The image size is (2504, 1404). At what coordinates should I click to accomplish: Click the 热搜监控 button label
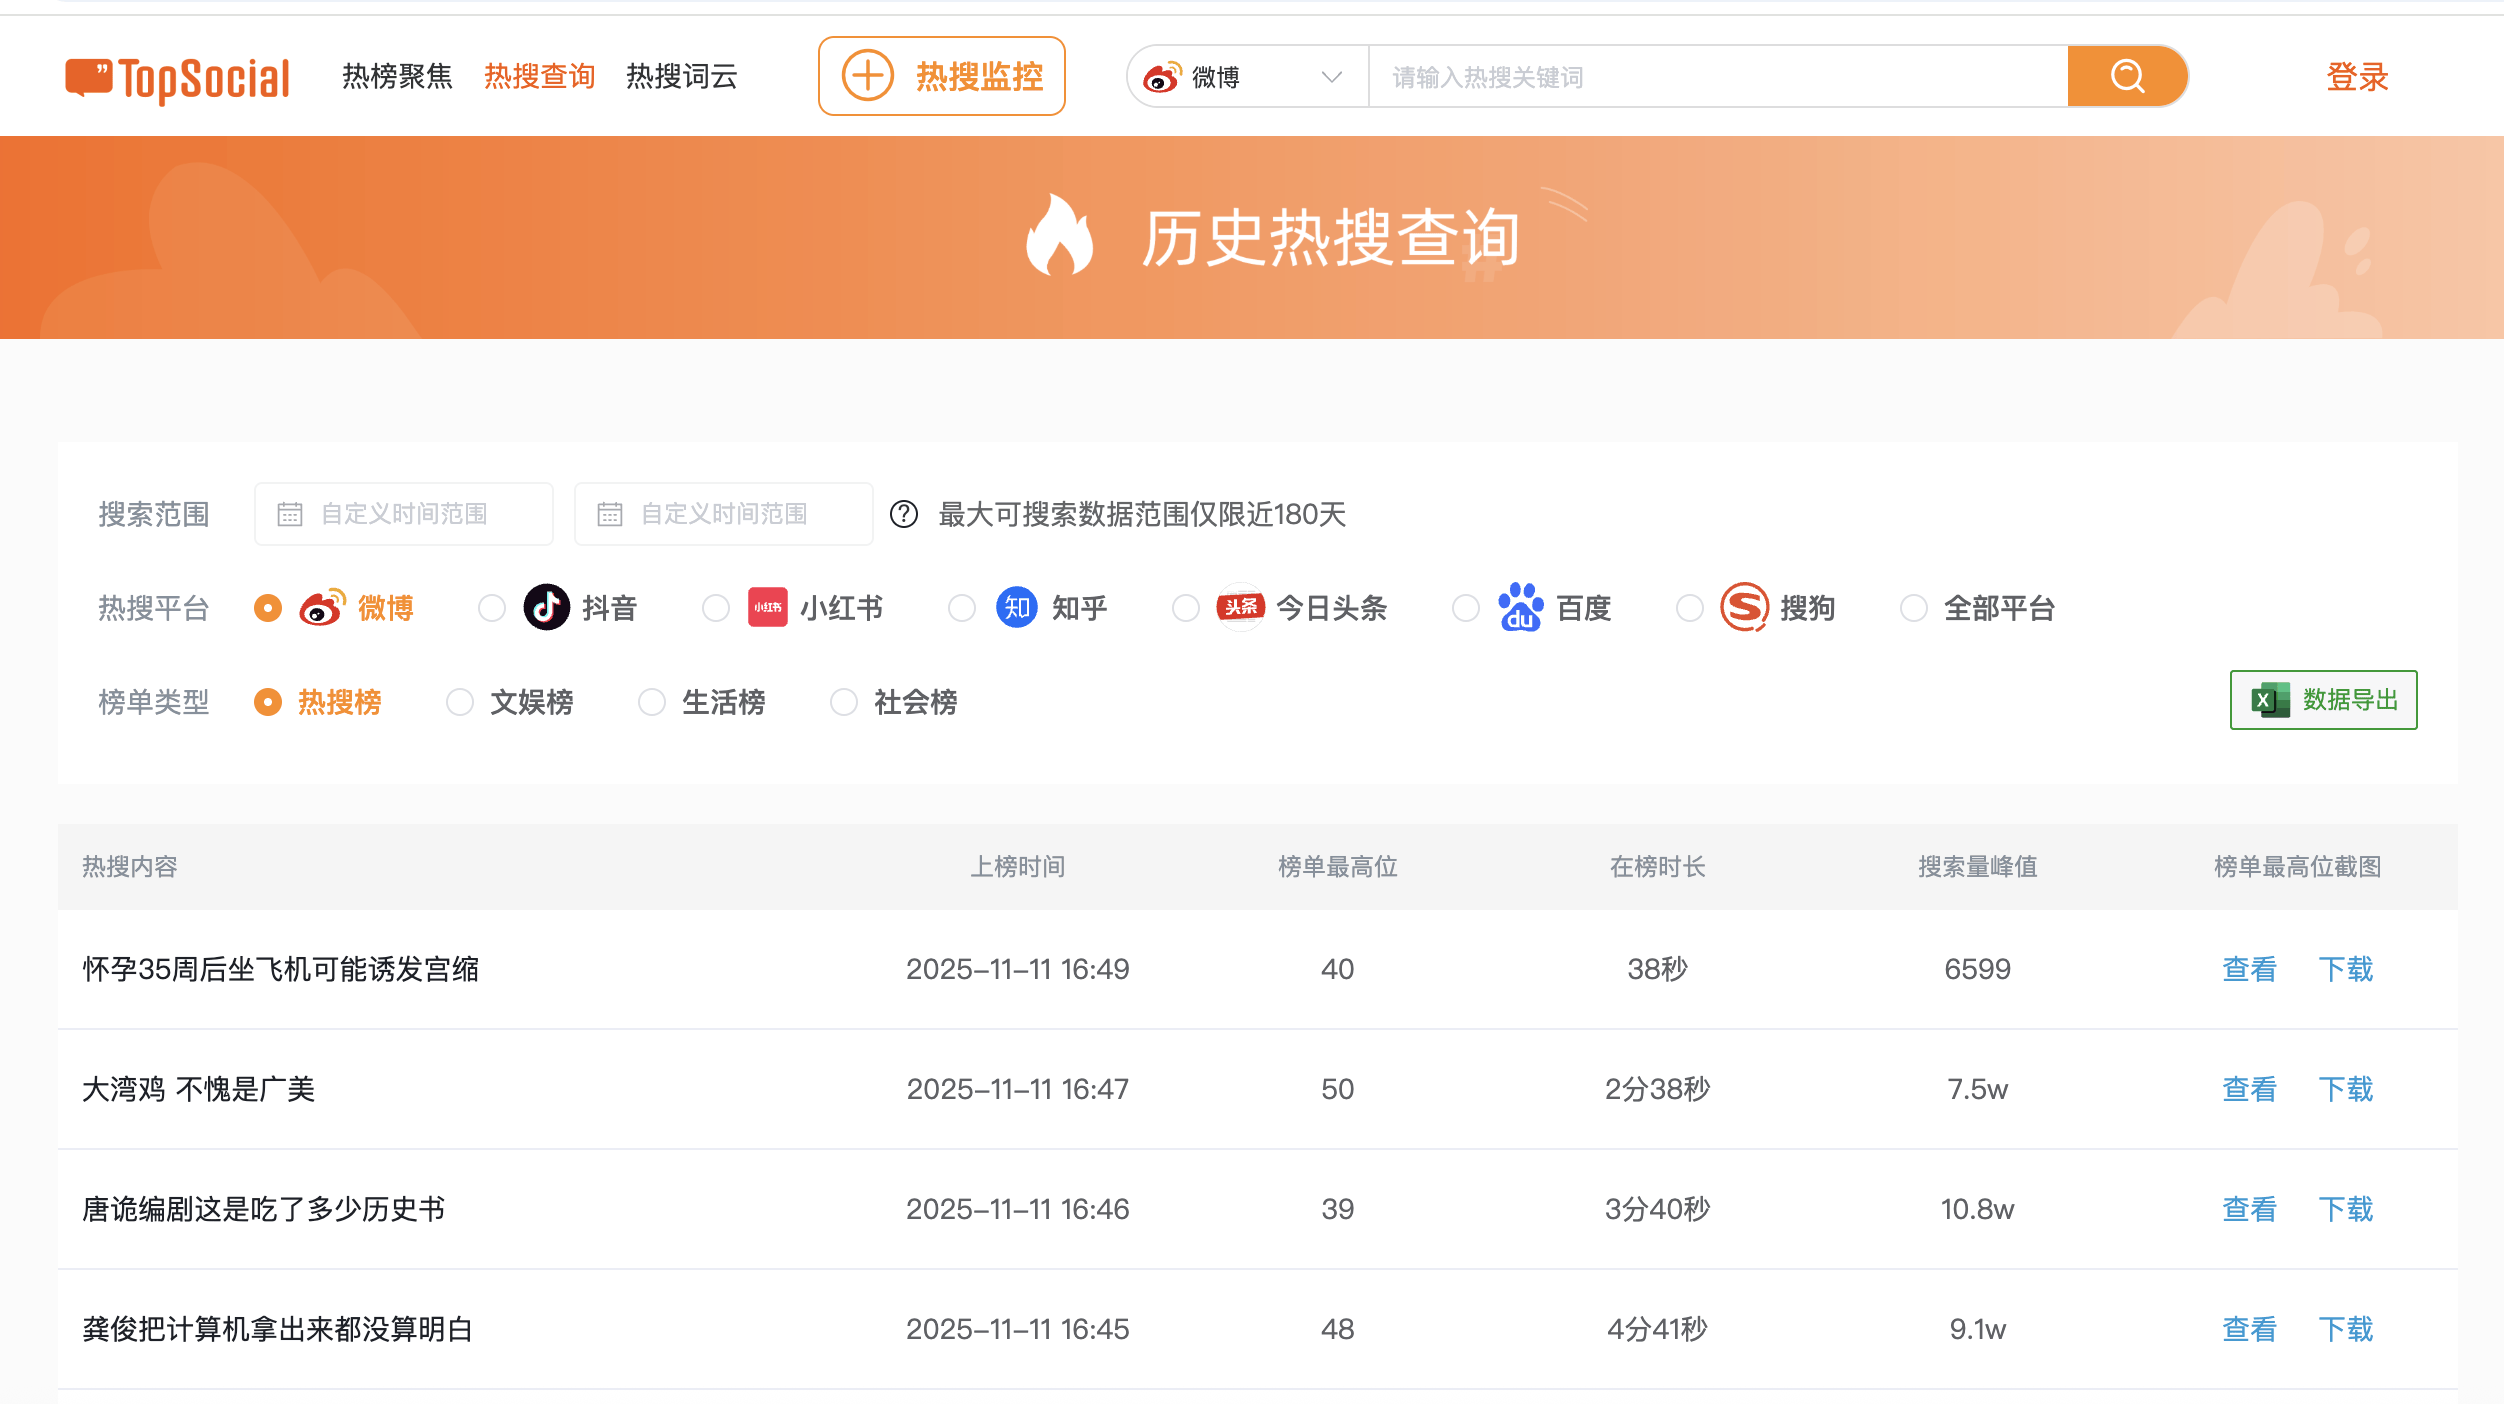979,76
